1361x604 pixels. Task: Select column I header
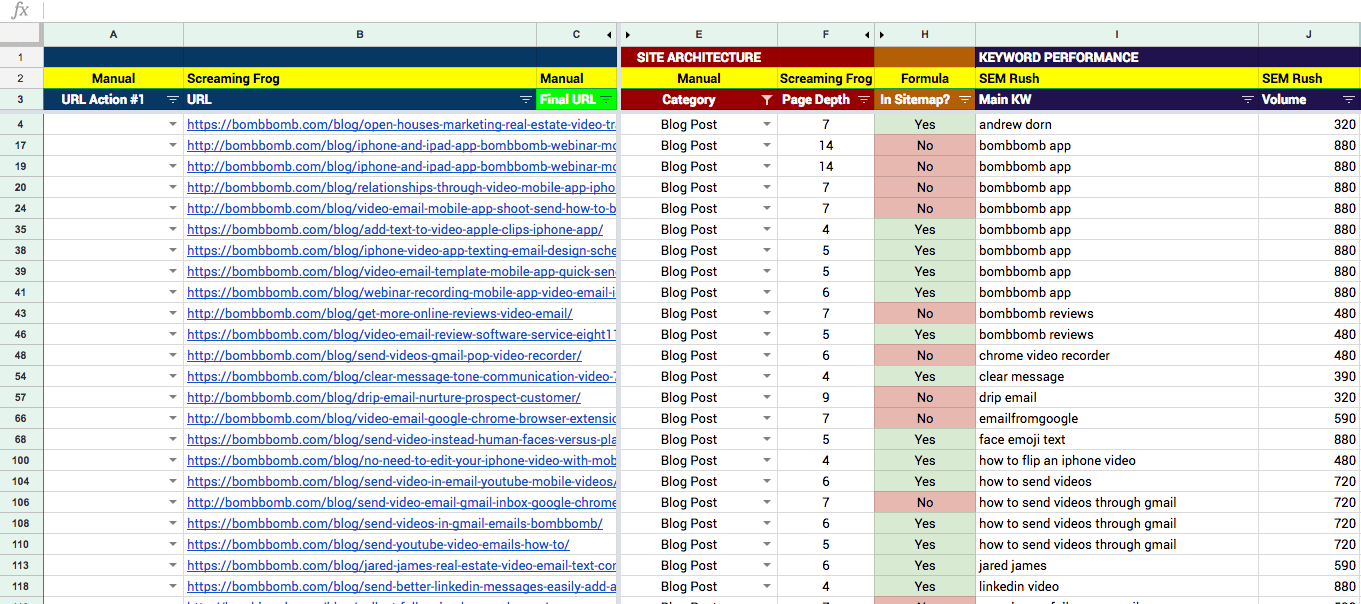coord(1117,35)
